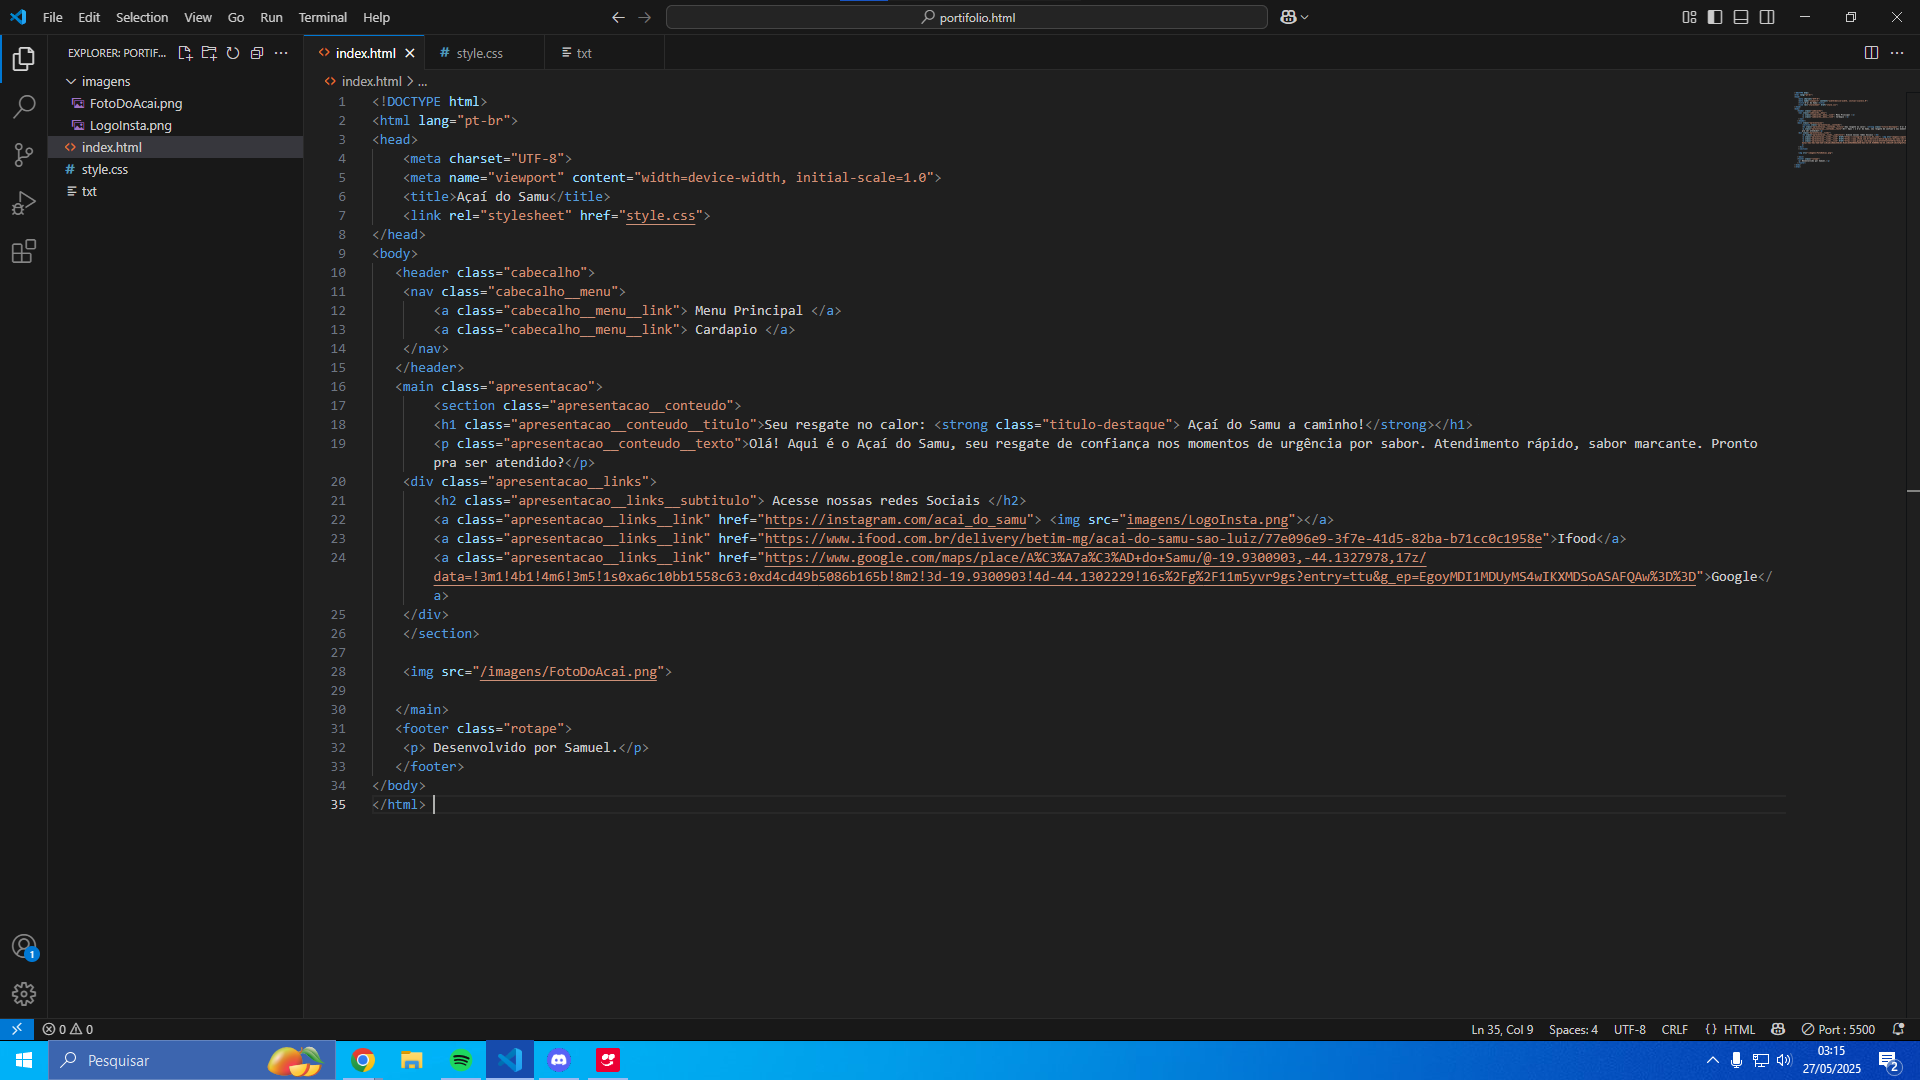
Task: Open the Search view in activity bar
Action: point(24,106)
